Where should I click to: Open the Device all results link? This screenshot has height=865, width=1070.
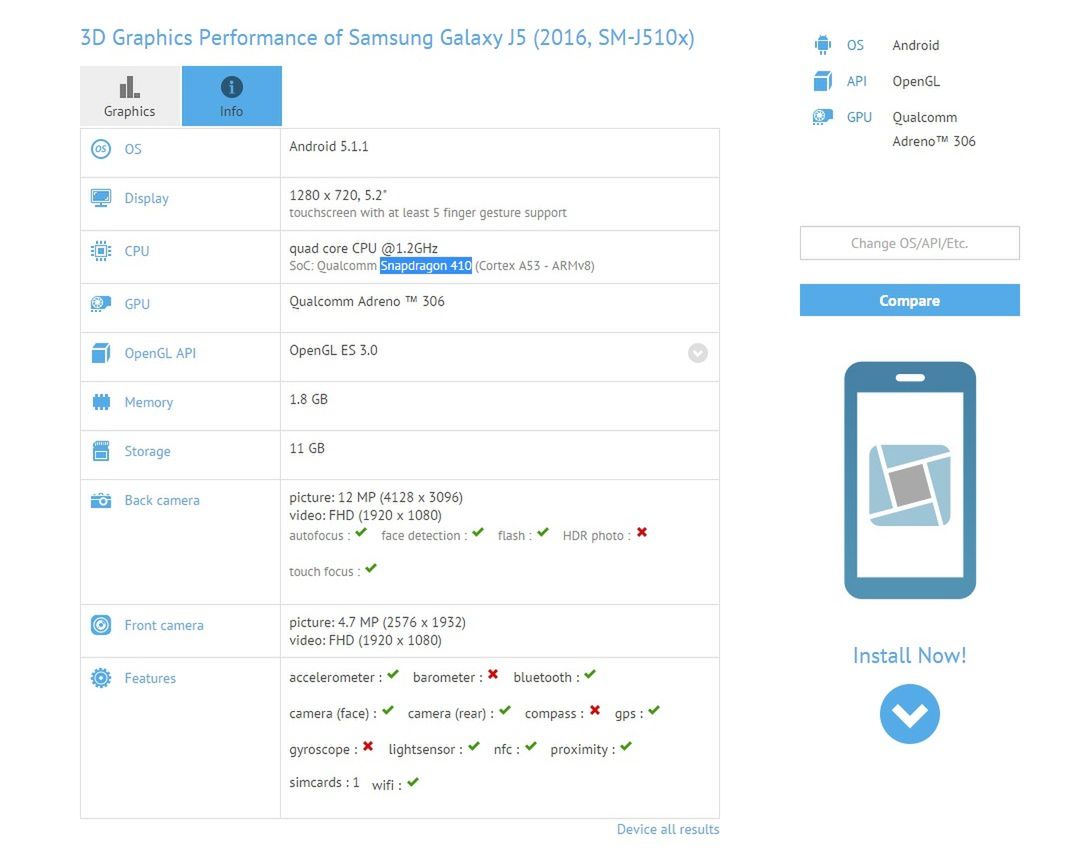[667, 829]
